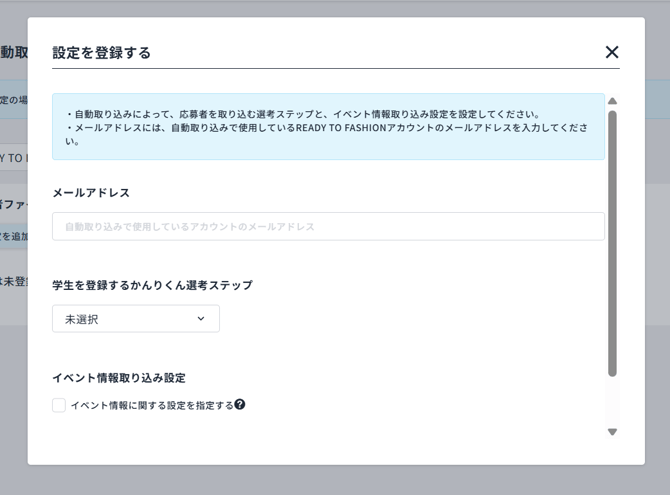Click the イベント情報取り込み設定 section heading
This screenshot has height=495, width=670.
tap(119, 378)
